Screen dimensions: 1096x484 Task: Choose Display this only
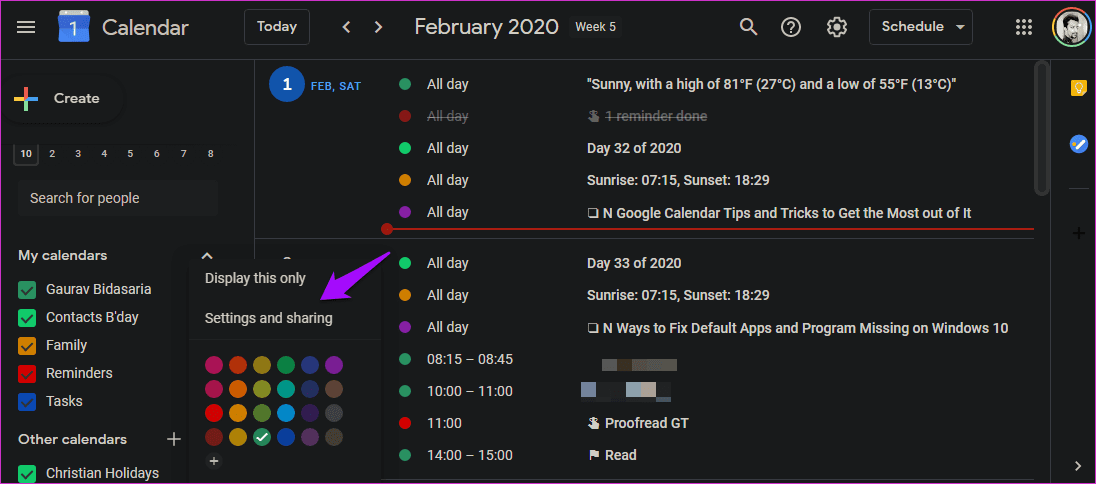(x=255, y=278)
